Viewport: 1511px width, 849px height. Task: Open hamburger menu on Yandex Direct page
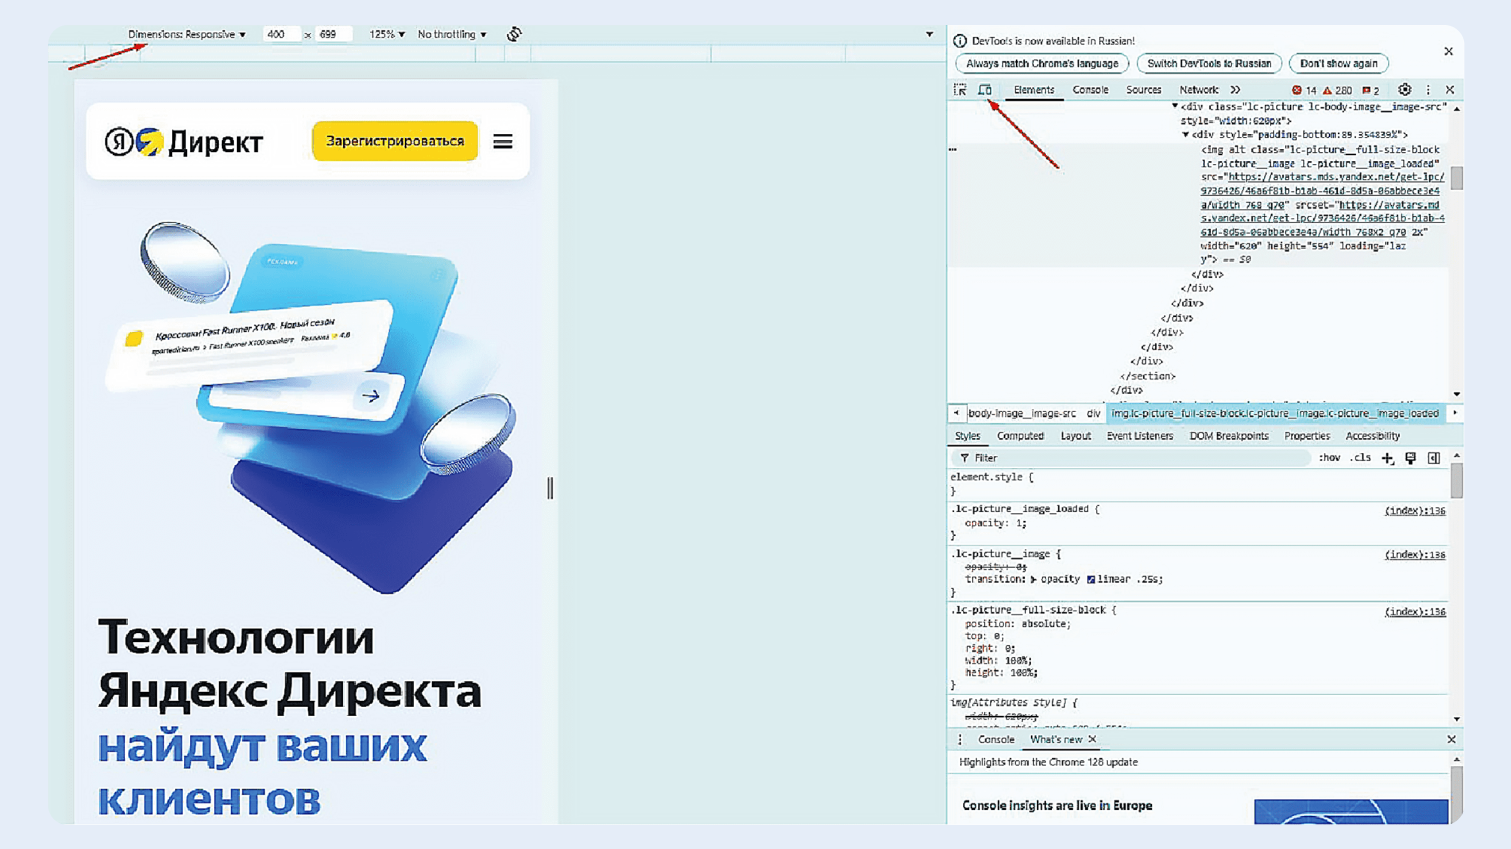click(x=503, y=142)
